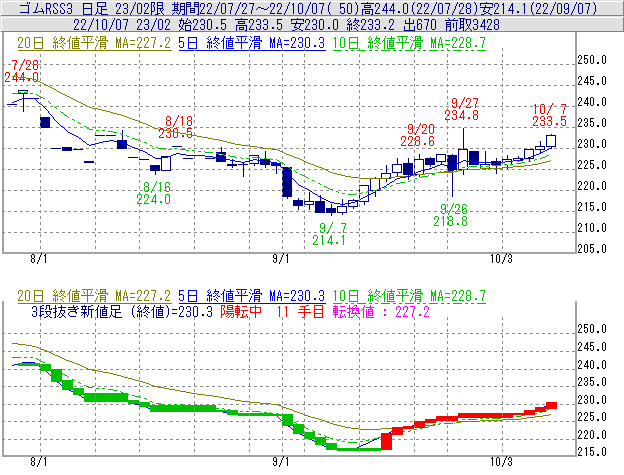This screenshot has height=475, width=624.
Task: Select upper chart 5日 終値平滑 MA=230.3 legend
Action: coord(252,43)
